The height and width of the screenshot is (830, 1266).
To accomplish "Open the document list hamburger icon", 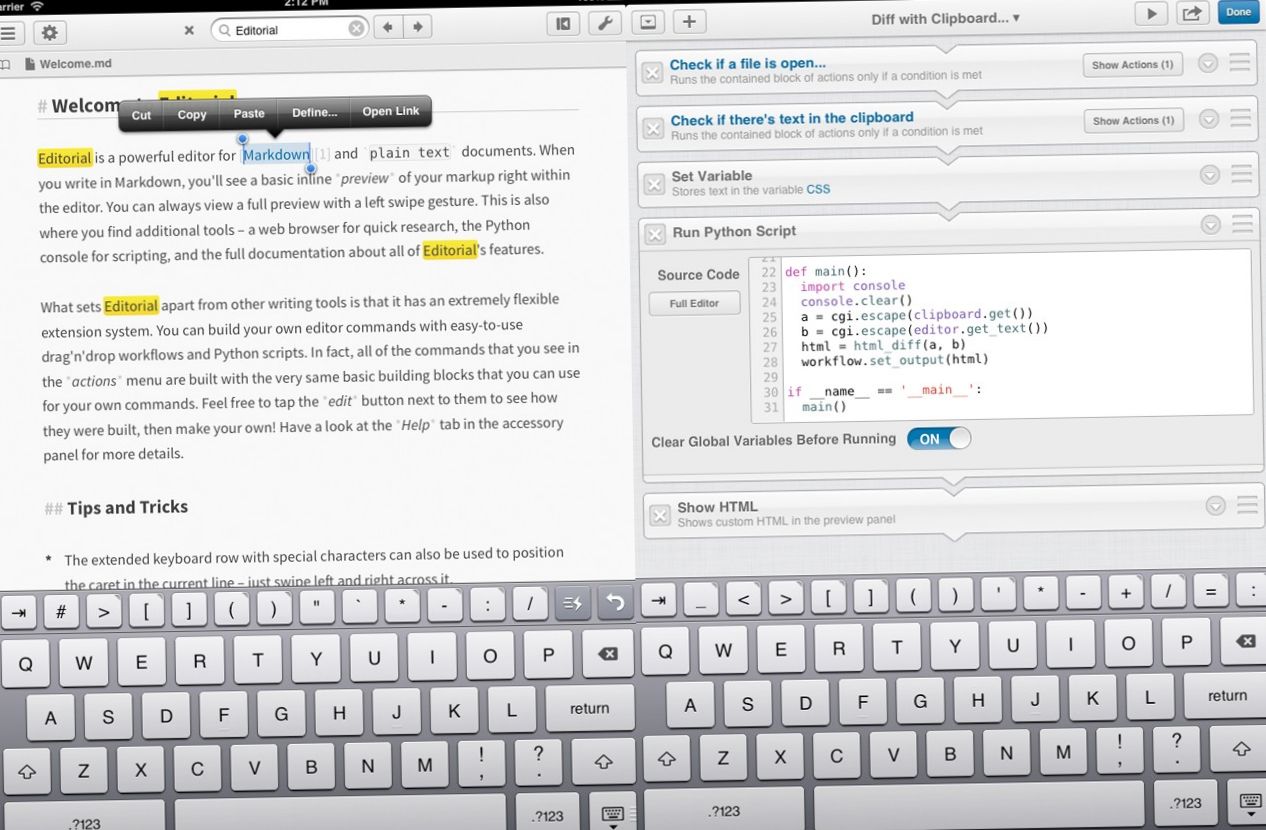I will (x=8, y=32).
